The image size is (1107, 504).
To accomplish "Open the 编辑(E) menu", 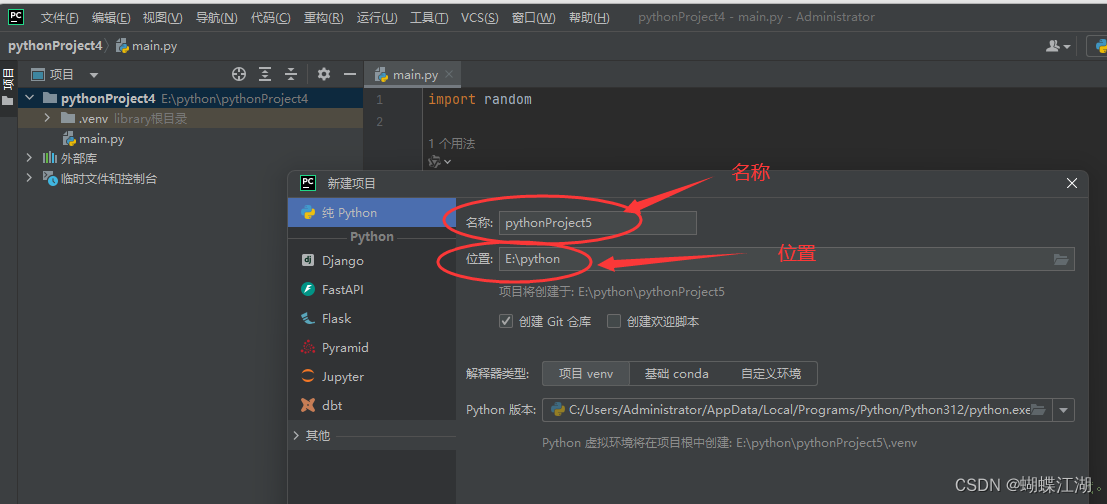I will (x=111, y=18).
